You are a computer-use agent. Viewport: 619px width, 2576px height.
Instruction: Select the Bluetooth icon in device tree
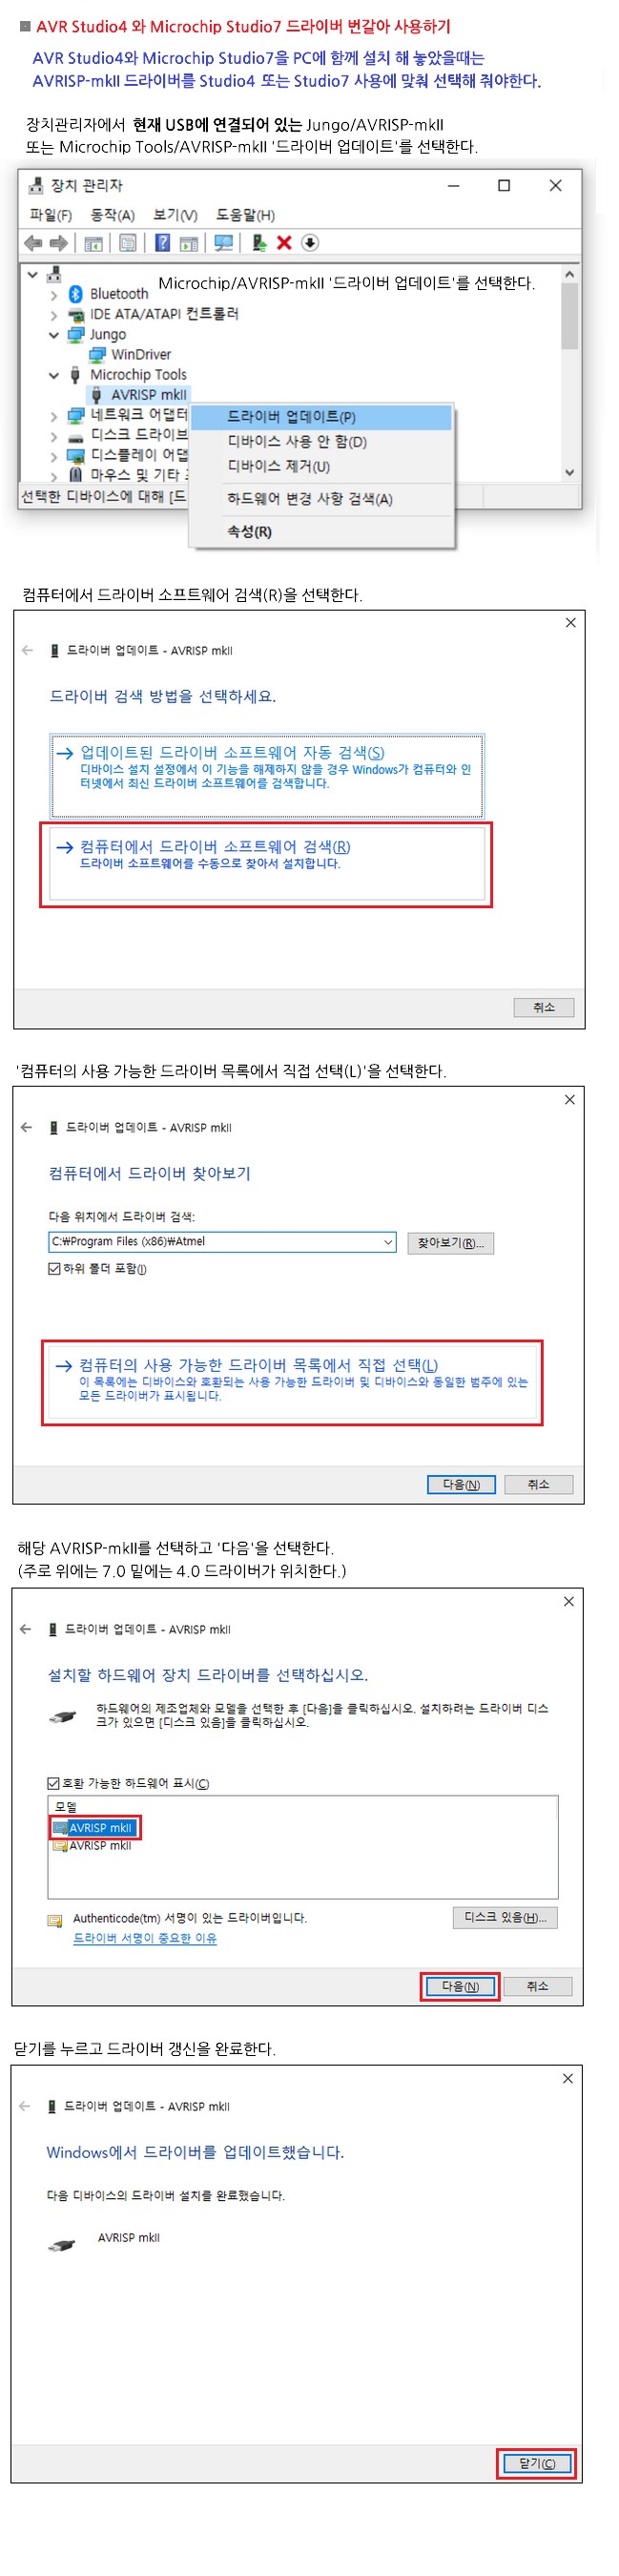pyautogui.click(x=74, y=294)
